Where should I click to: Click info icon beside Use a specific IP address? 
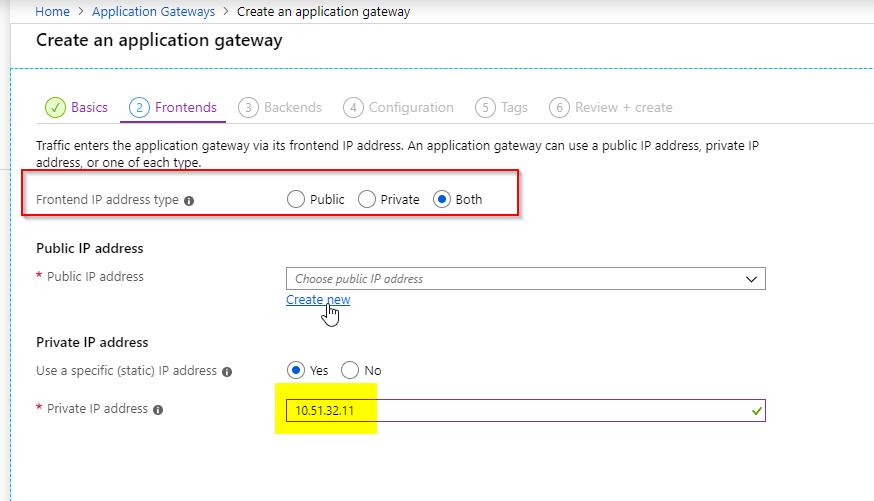click(x=227, y=371)
